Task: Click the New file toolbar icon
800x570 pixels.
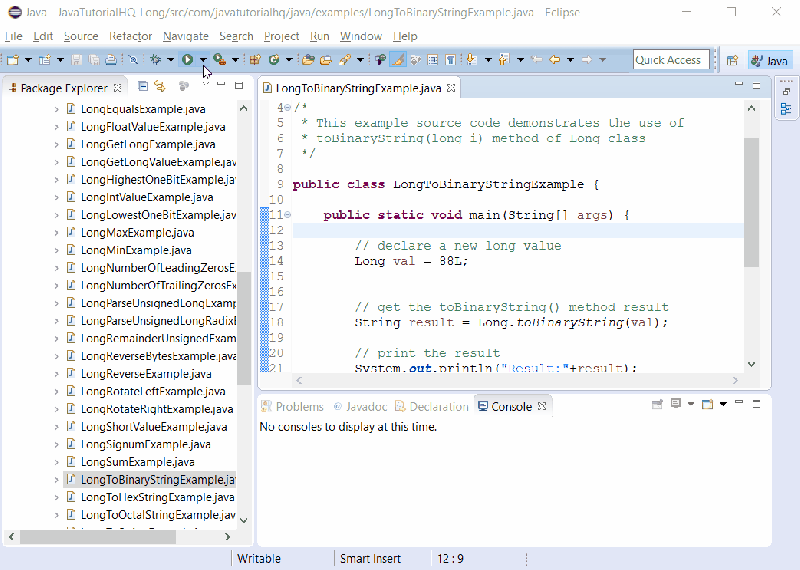Action: point(13,60)
